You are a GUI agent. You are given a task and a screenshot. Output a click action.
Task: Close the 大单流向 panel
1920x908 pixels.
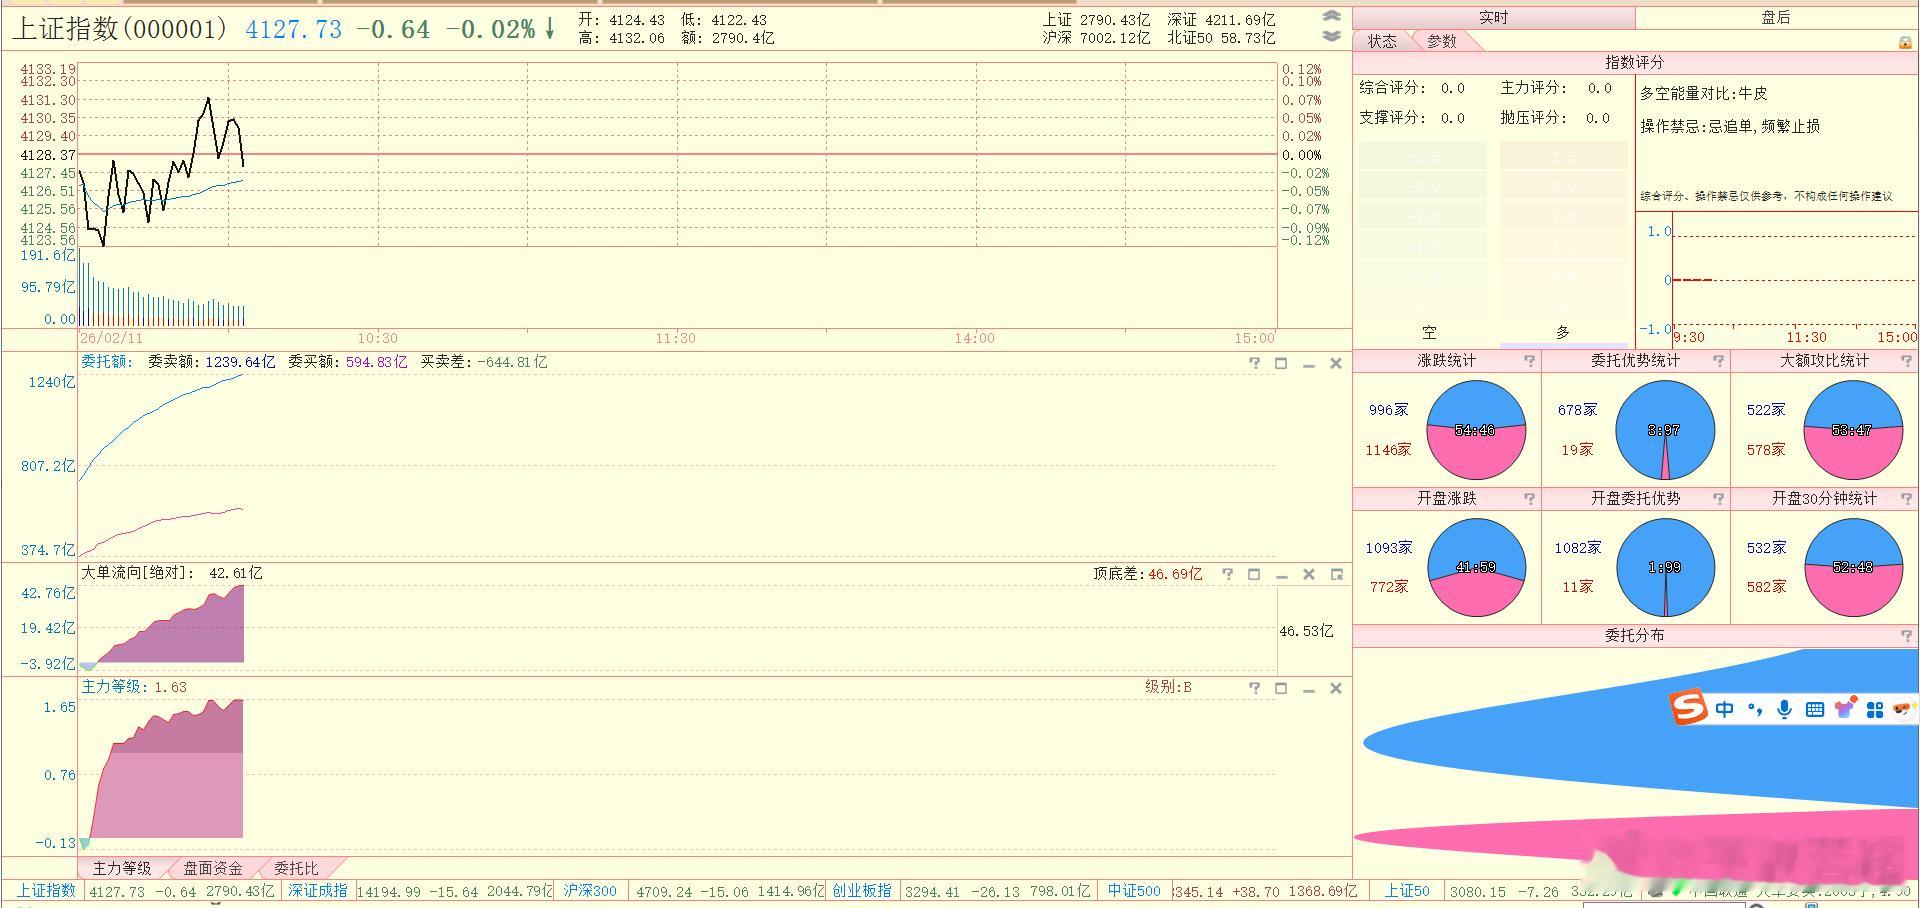point(1308,574)
